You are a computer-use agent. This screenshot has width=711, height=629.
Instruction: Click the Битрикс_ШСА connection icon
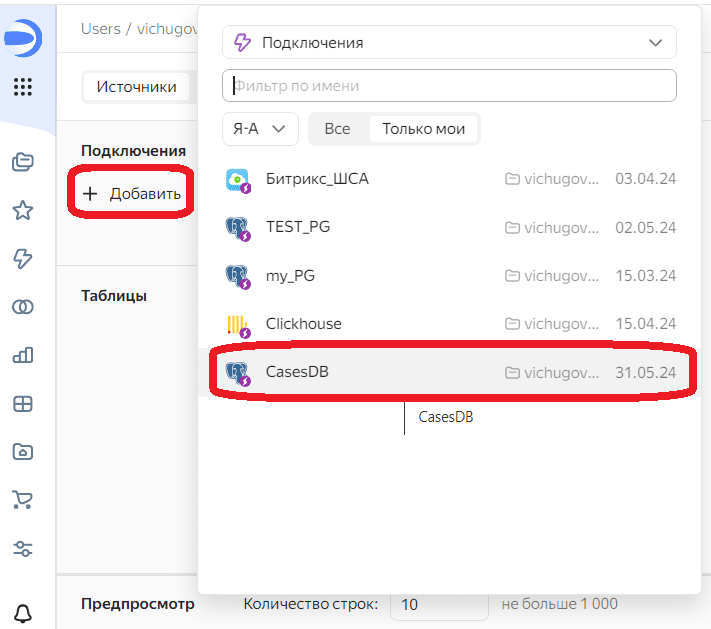coord(238,180)
